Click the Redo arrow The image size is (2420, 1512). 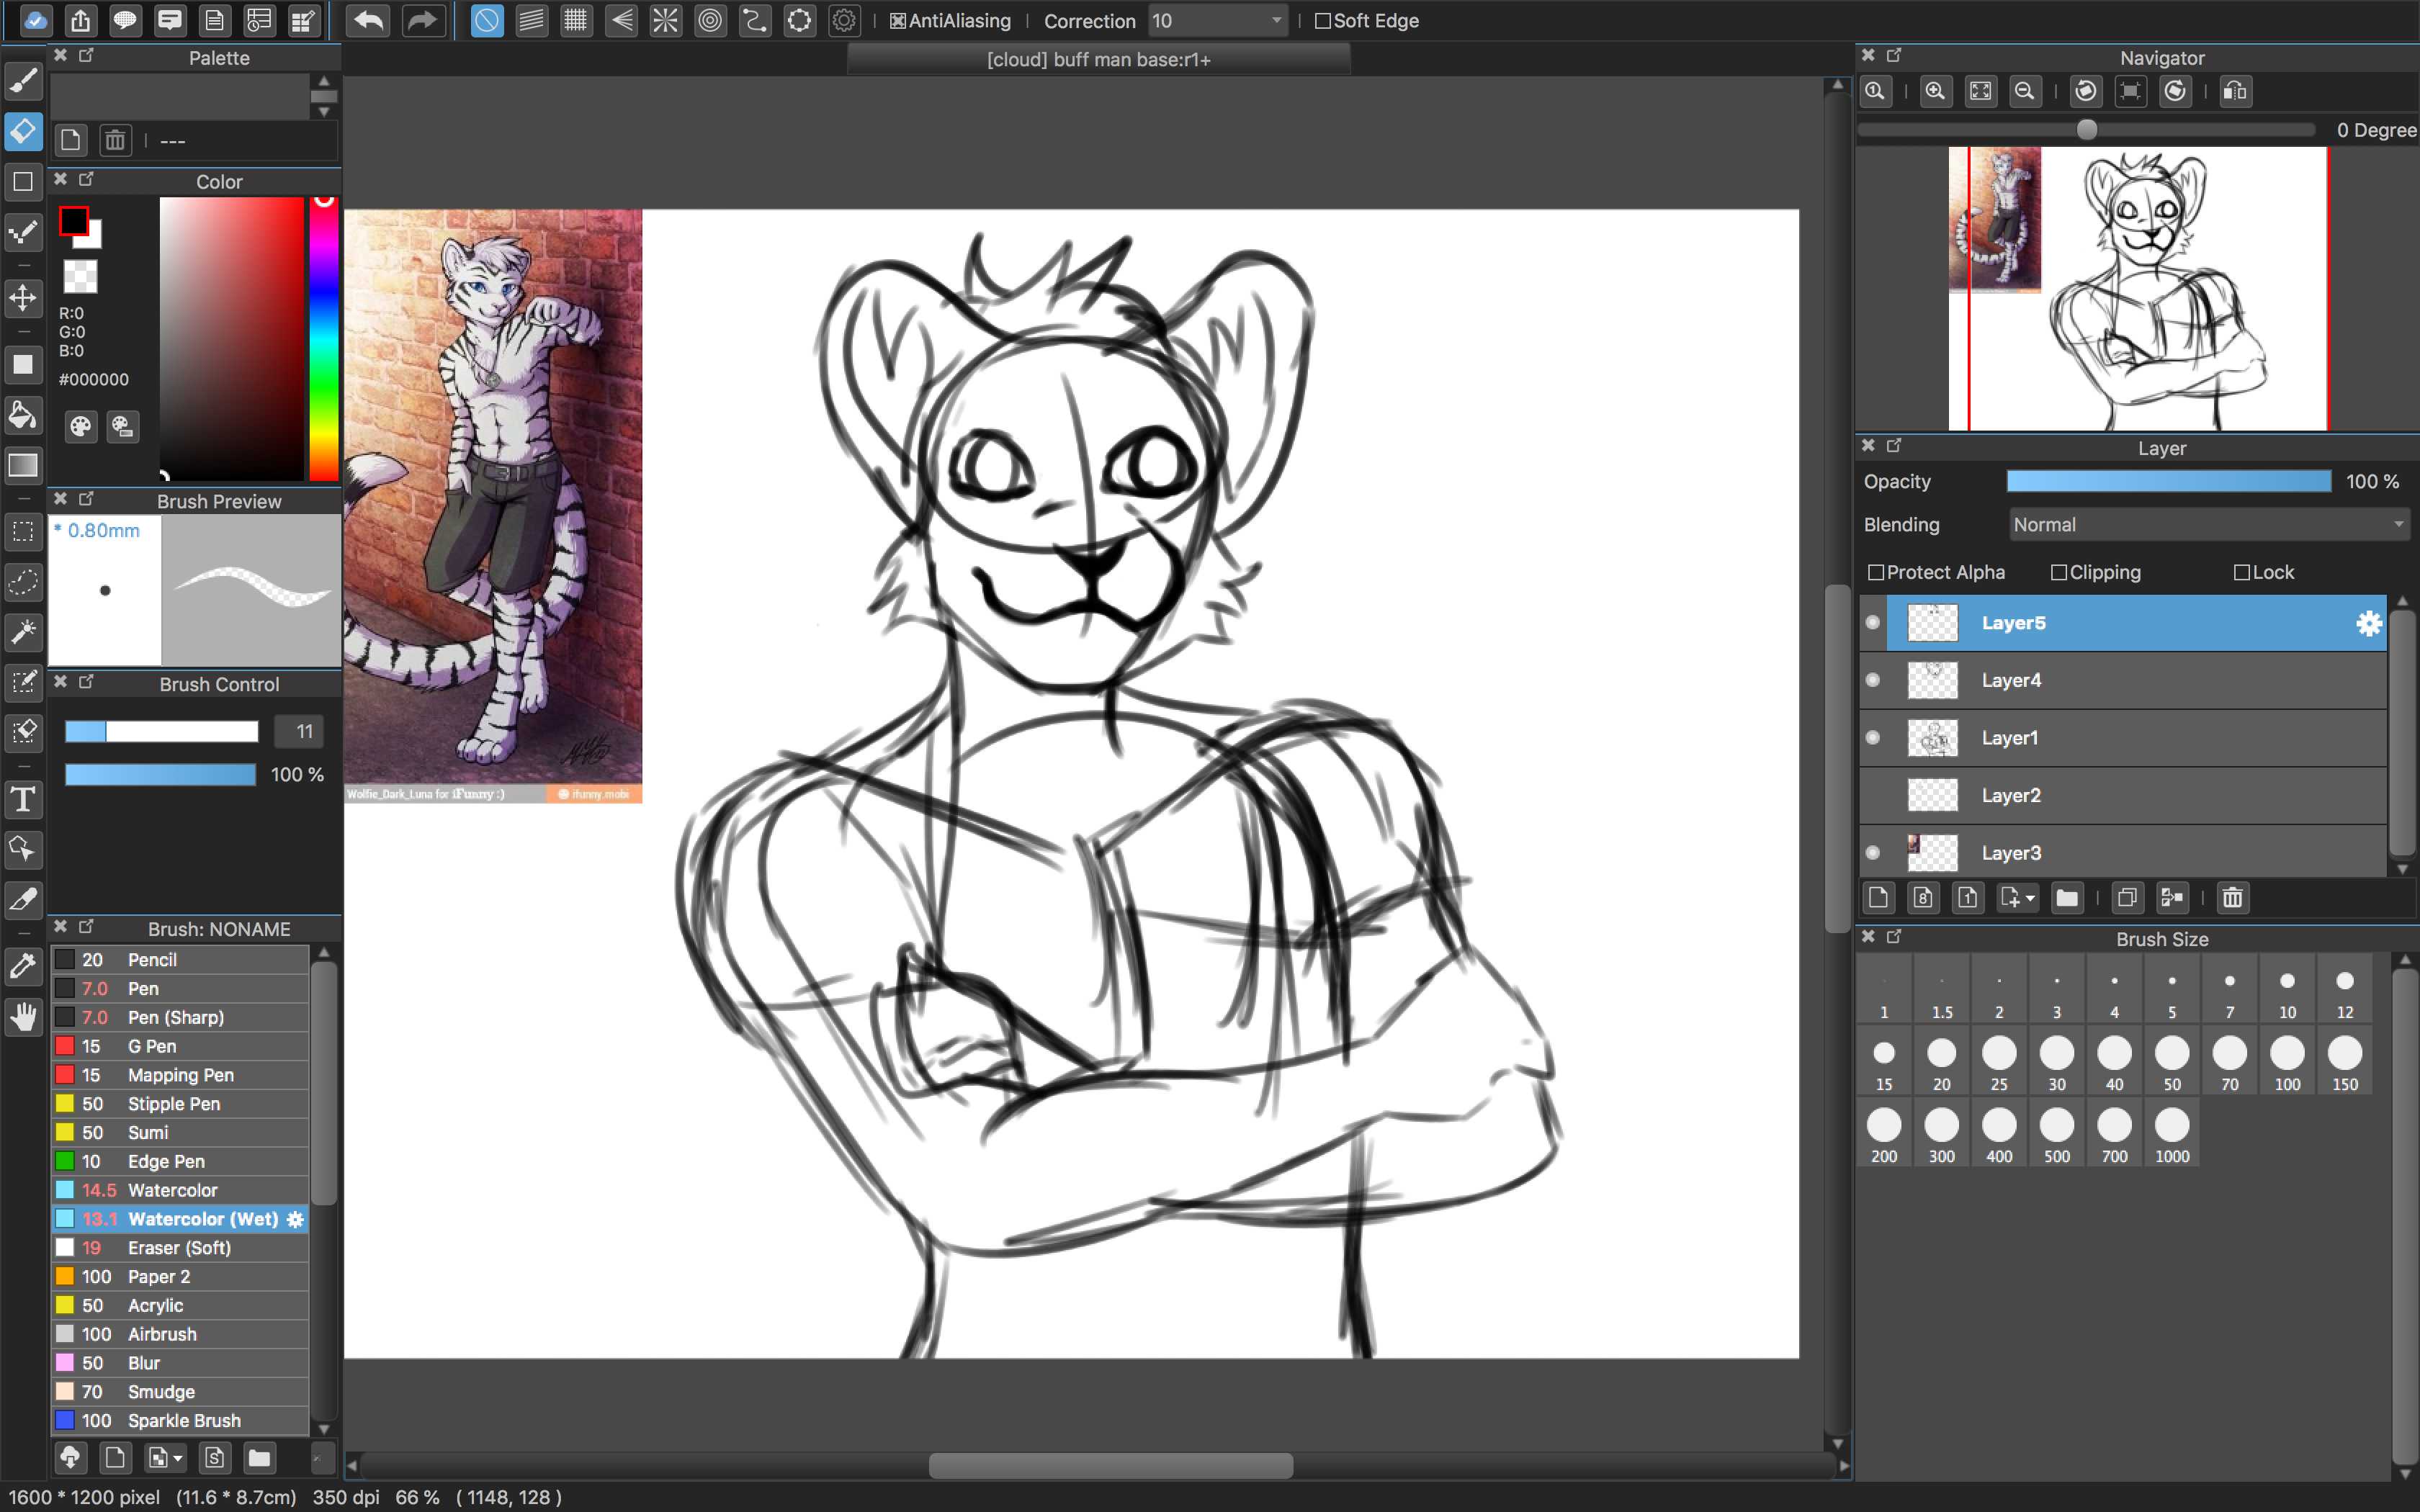422,20
